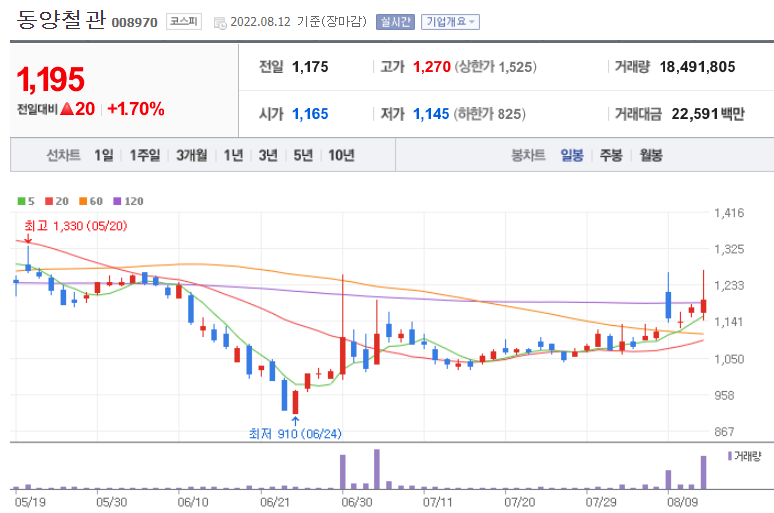774x513 pixels.
Task: Select the 10년 line chart period
Action: [342, 156]
